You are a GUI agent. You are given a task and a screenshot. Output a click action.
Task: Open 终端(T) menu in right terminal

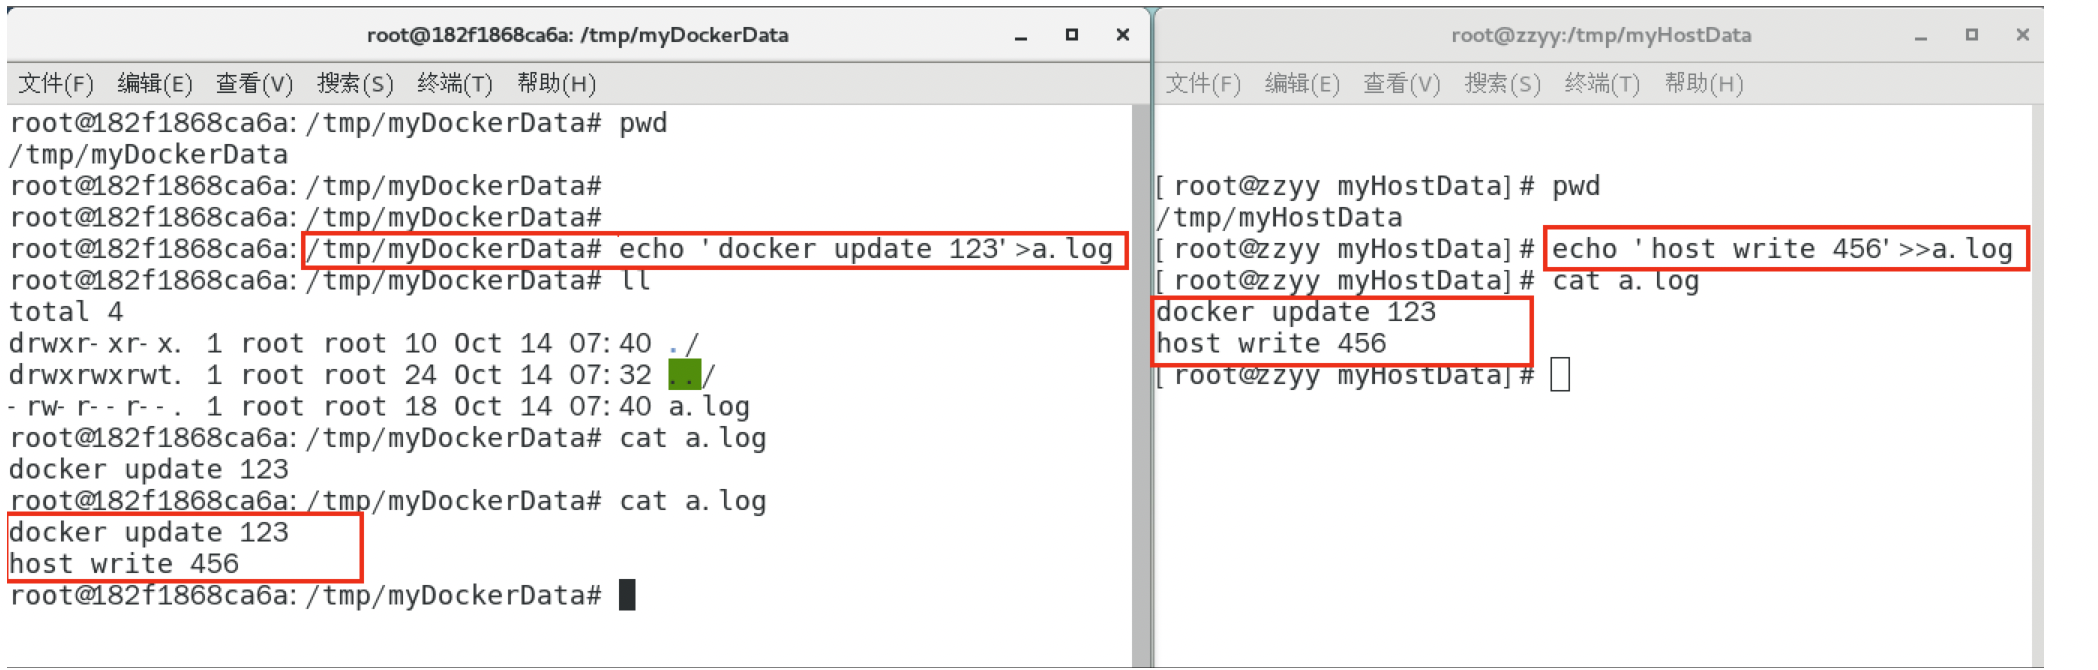tap(1602, 83)
